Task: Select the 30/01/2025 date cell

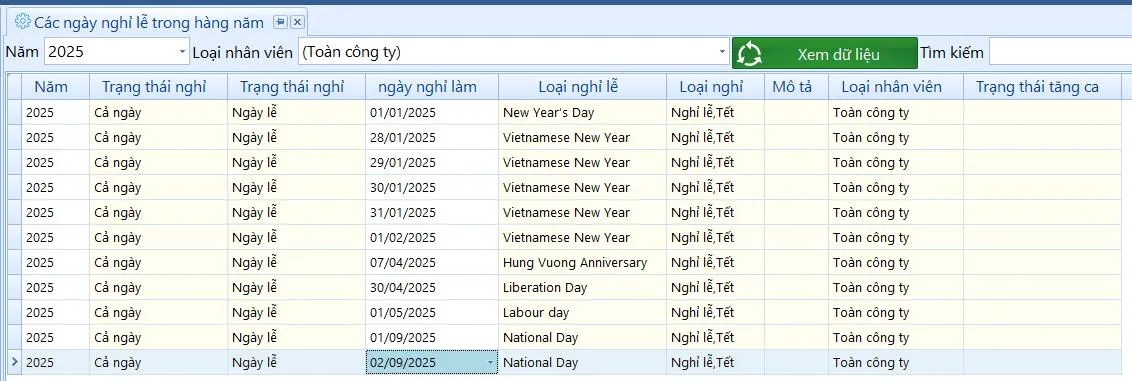Action: pos(432,188)
